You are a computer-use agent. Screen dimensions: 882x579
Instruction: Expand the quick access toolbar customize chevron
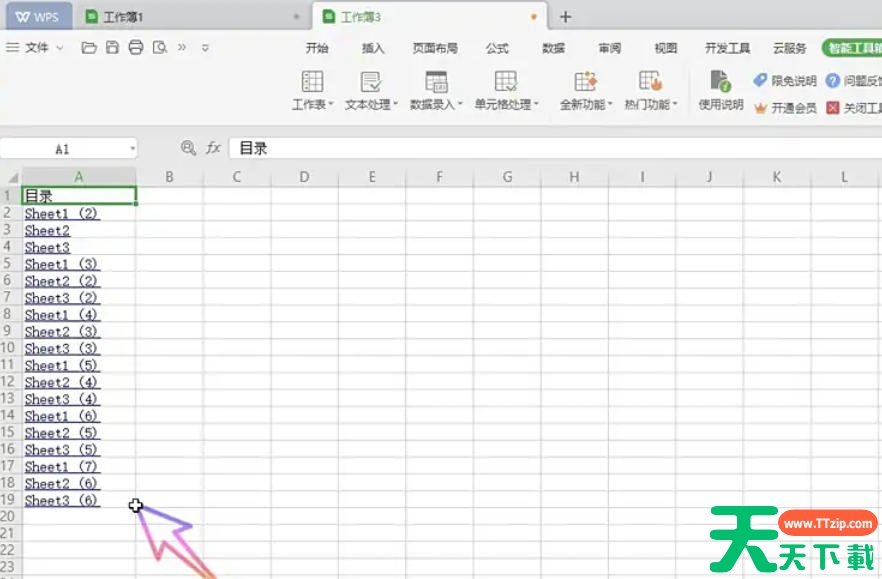(207, 47)
